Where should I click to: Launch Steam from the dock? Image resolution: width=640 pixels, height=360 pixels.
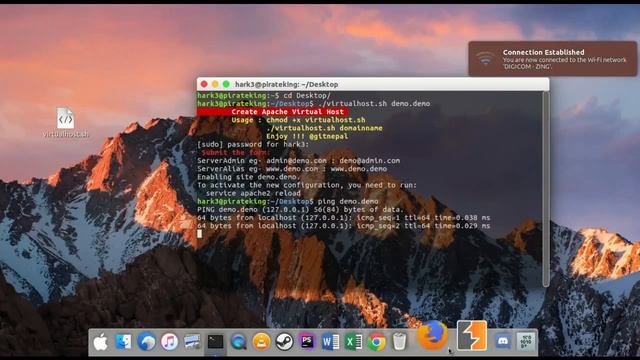(x=284, y=342)
